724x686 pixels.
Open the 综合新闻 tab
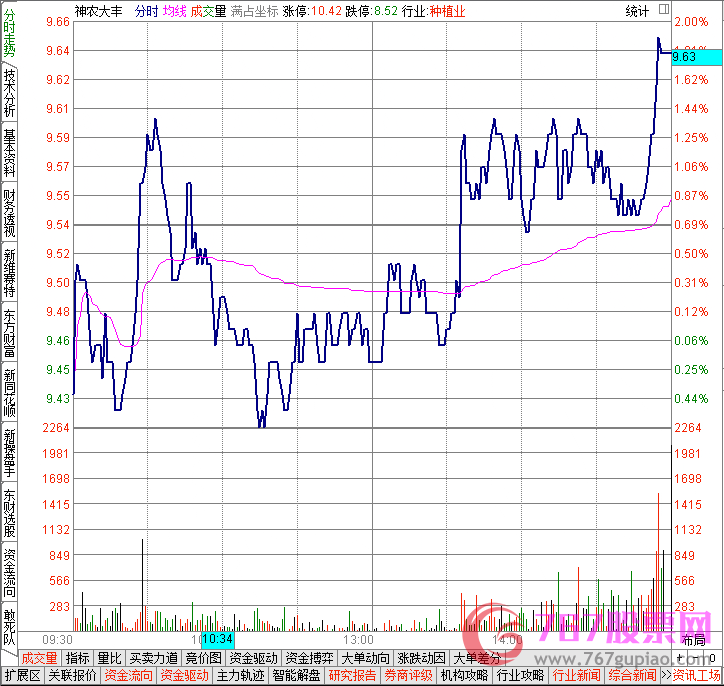(632, 675)
